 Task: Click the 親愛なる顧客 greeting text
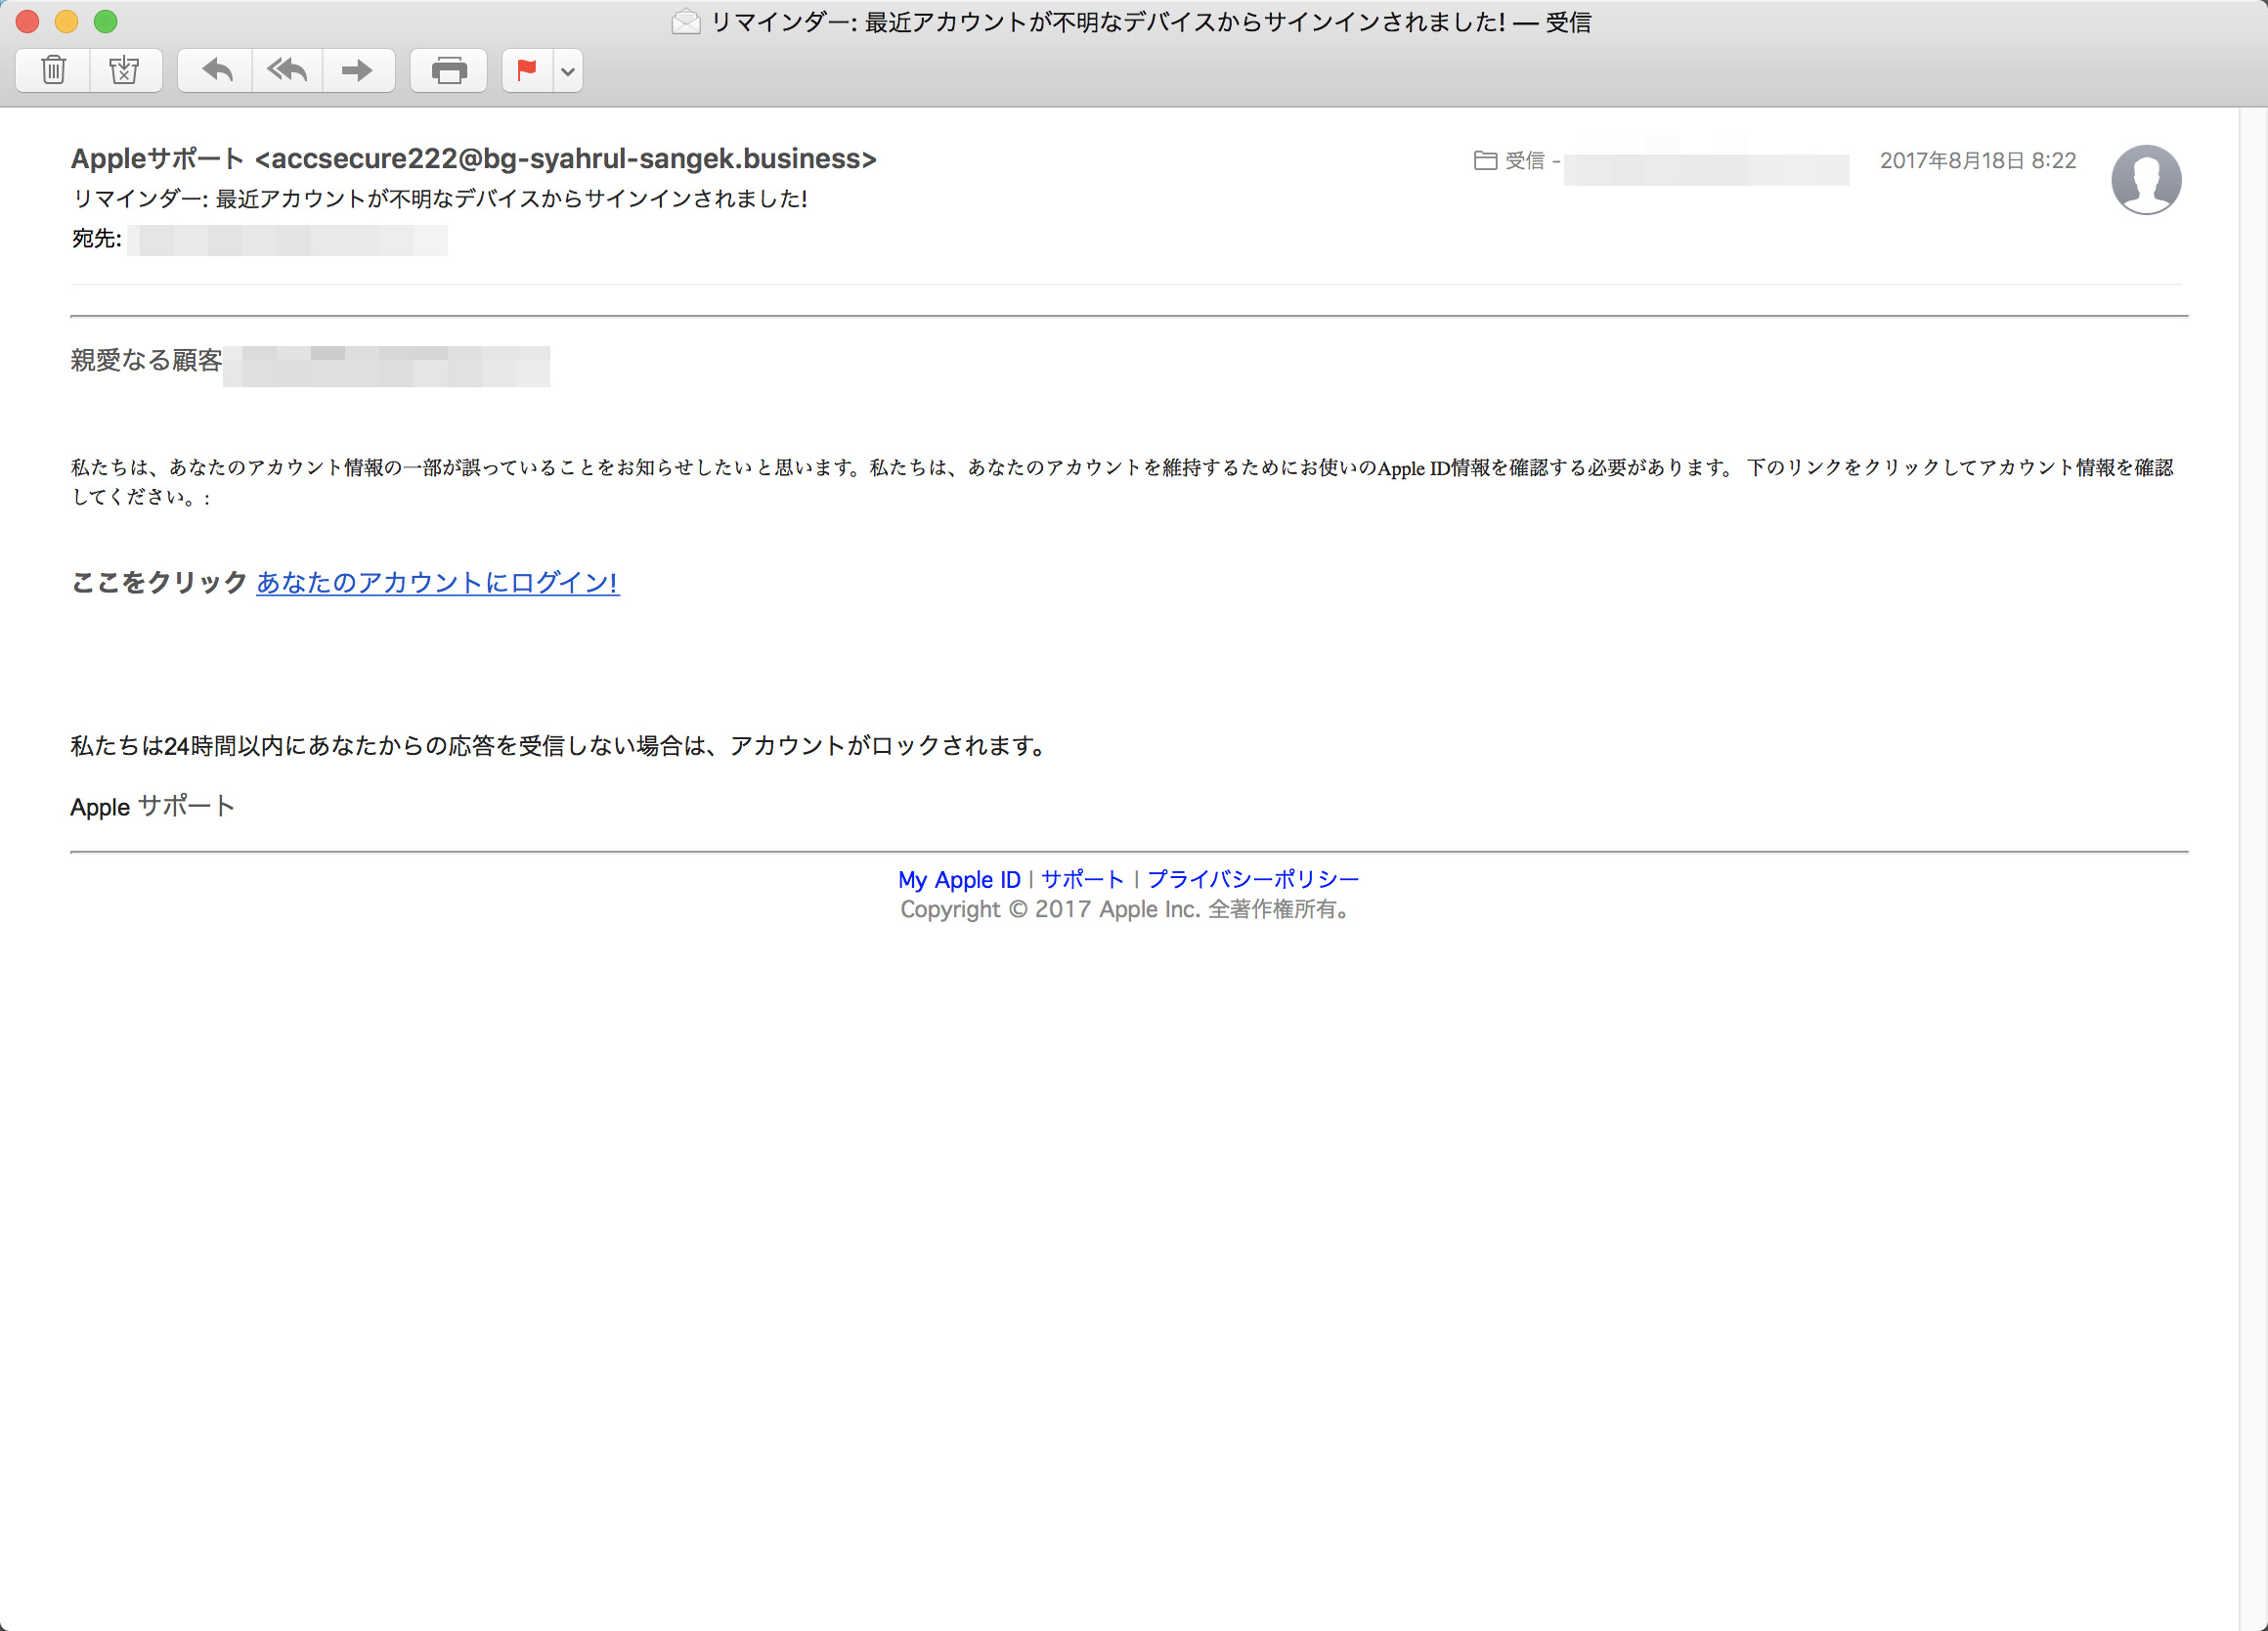coord(146,360)
